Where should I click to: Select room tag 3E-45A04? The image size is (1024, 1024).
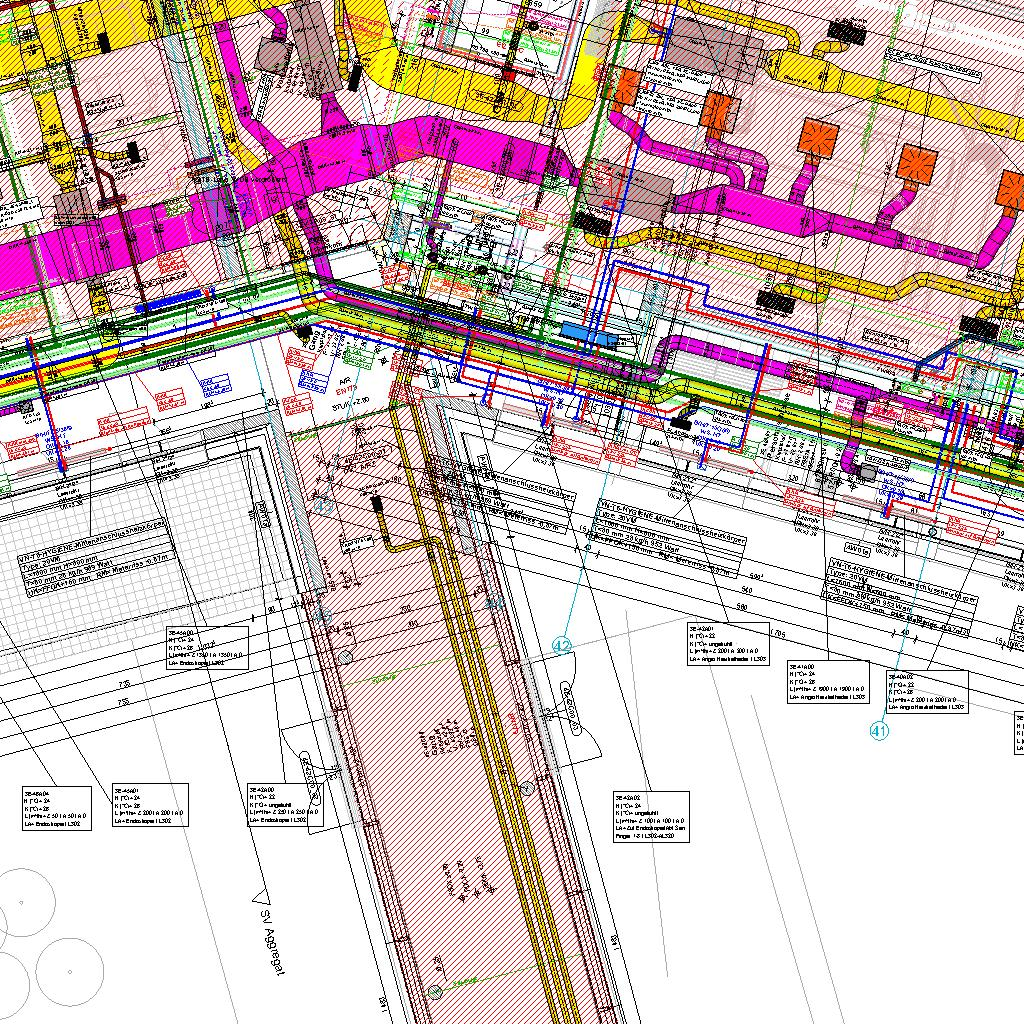[x=56, y=808]
